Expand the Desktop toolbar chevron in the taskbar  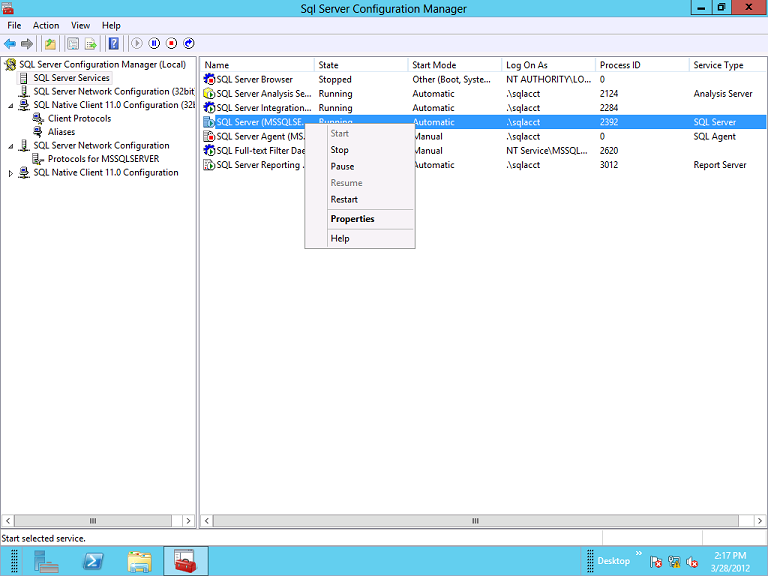click(x=639, y=553)
